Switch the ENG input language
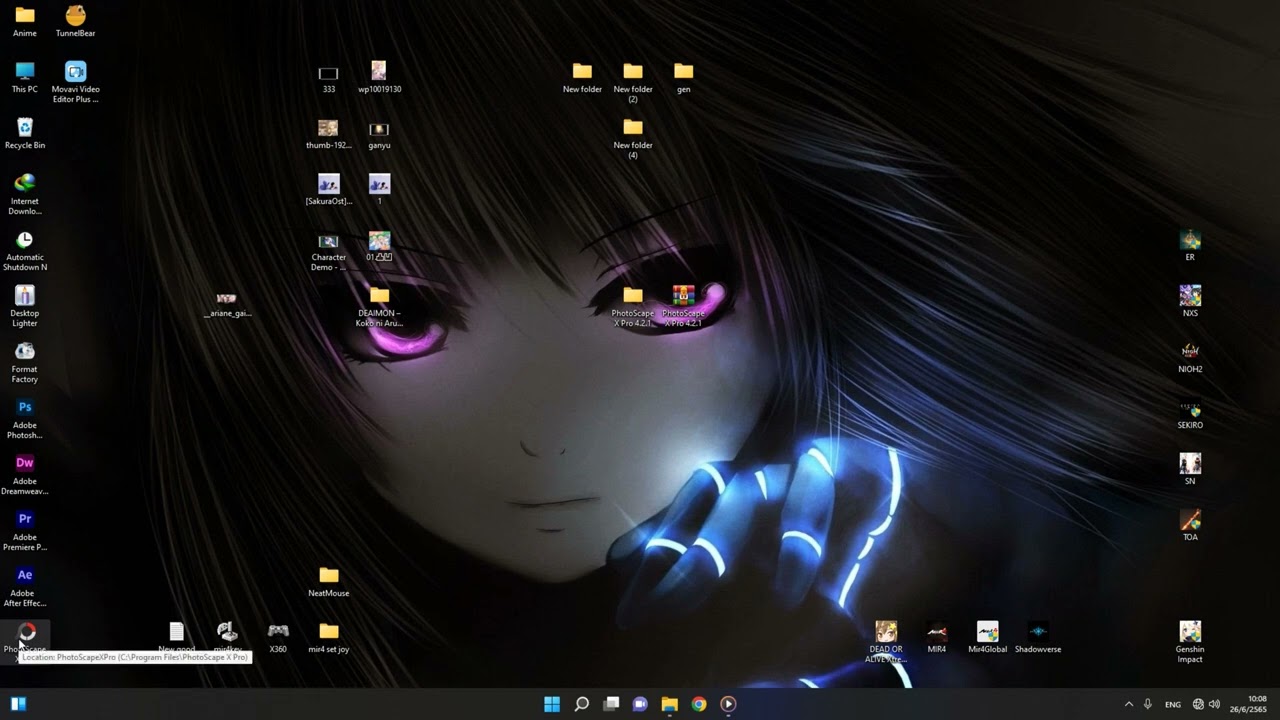 [1173, 704]
